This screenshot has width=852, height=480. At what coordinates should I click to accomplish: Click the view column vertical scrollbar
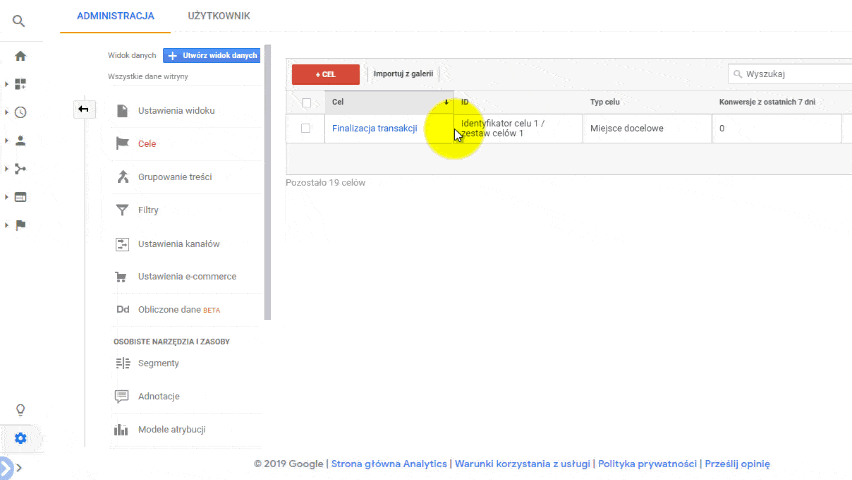pos(267,183)
